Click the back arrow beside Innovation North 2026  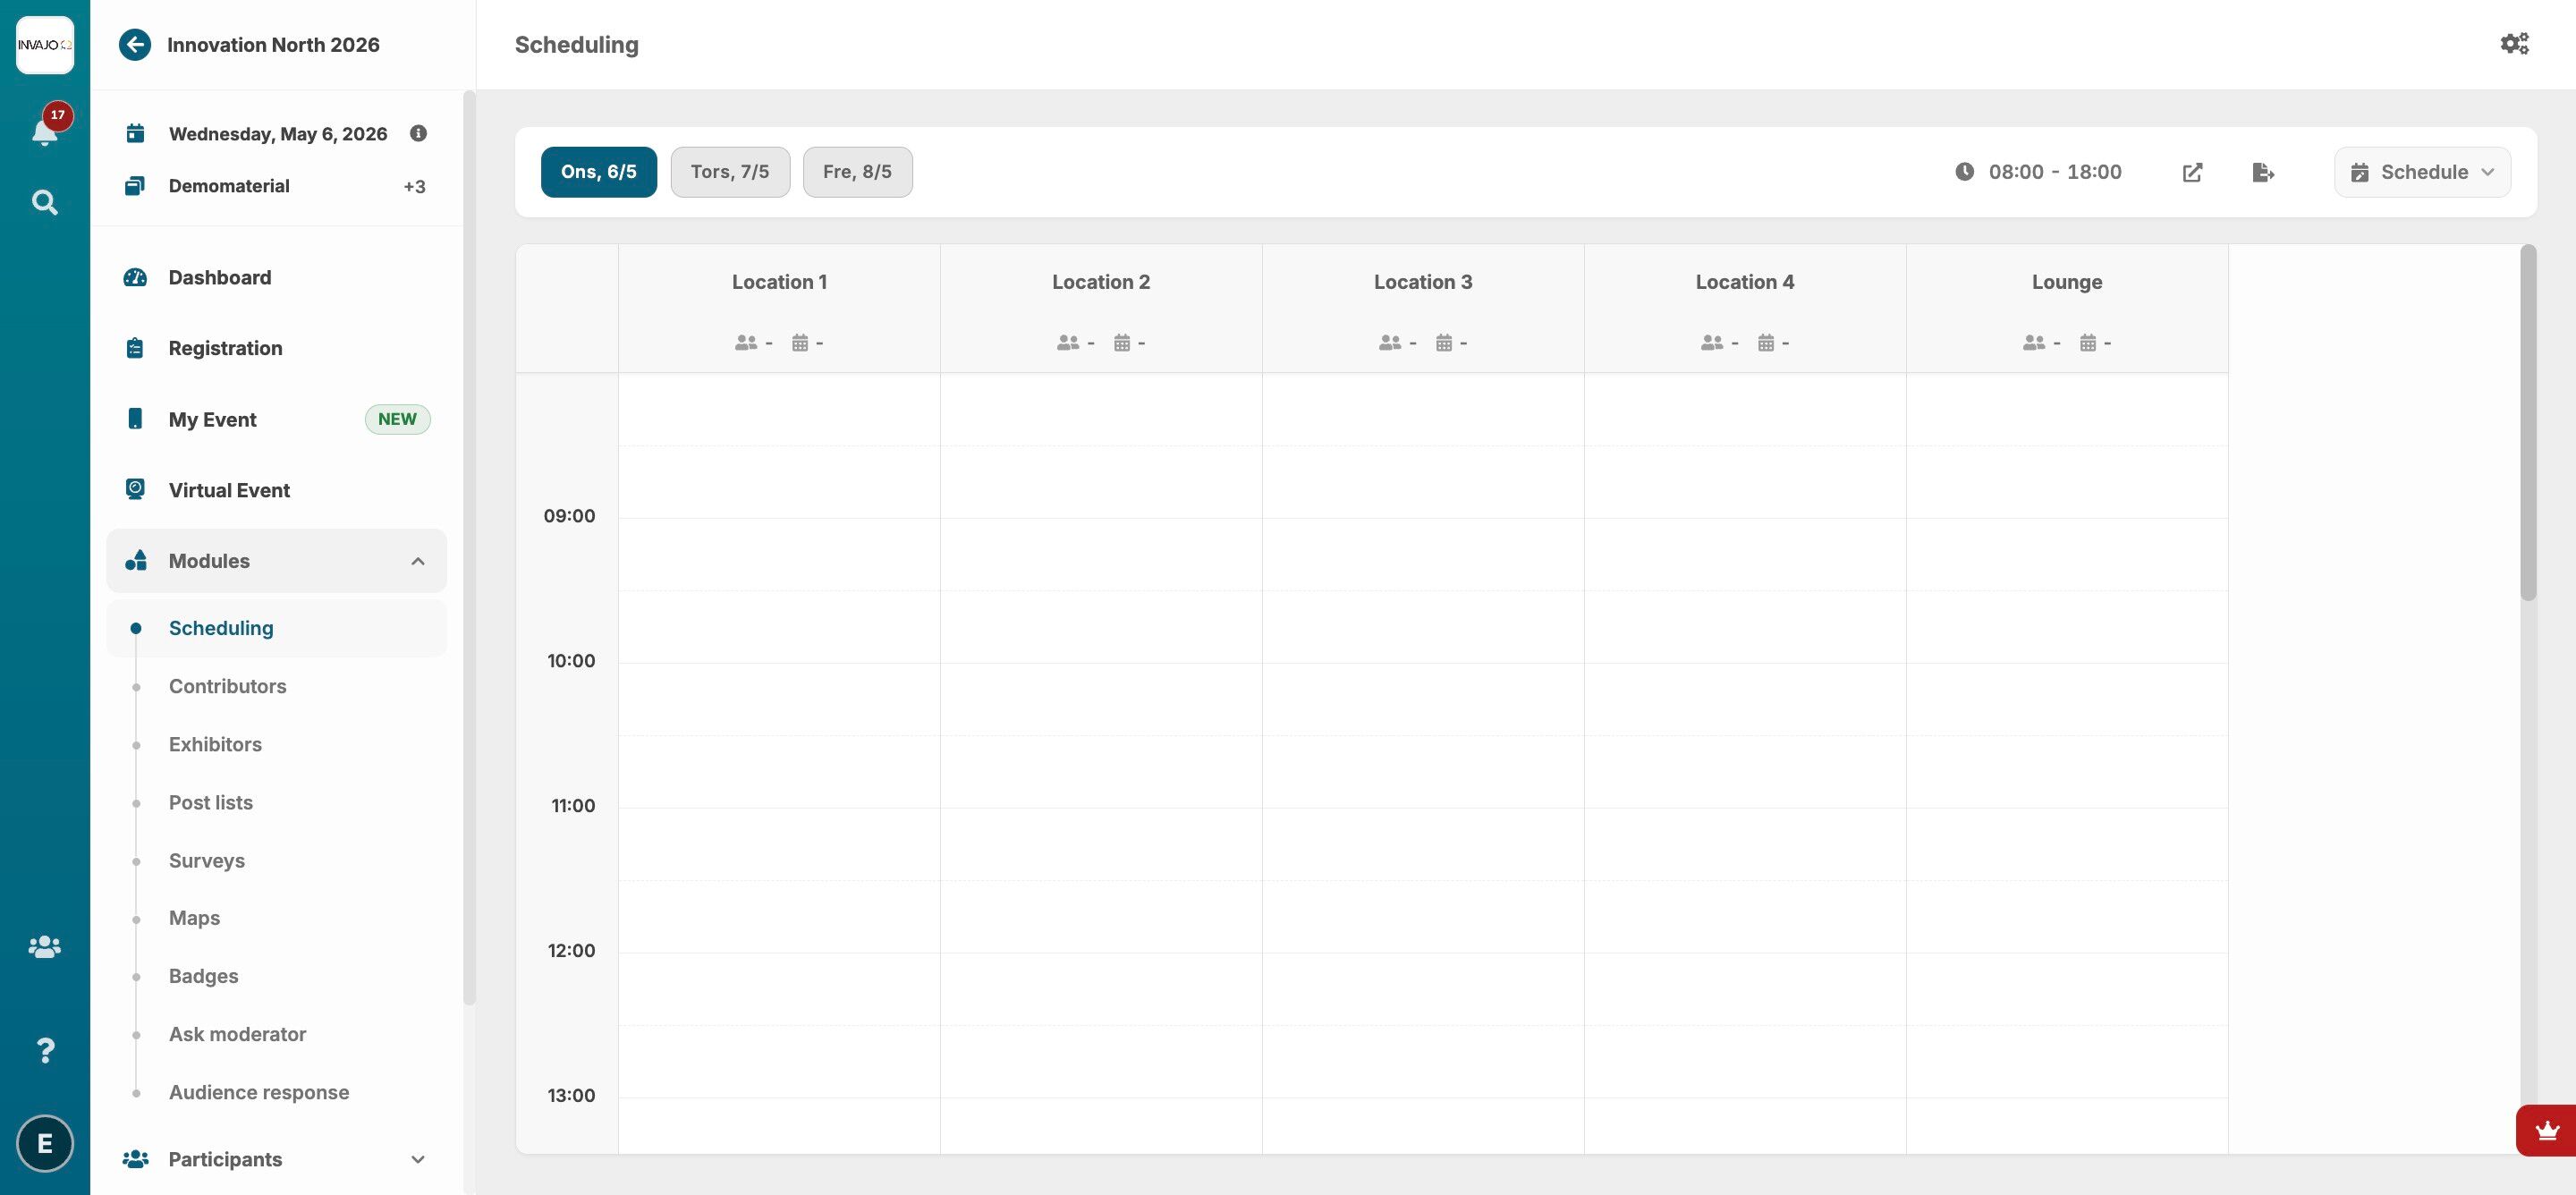(135, 45)
